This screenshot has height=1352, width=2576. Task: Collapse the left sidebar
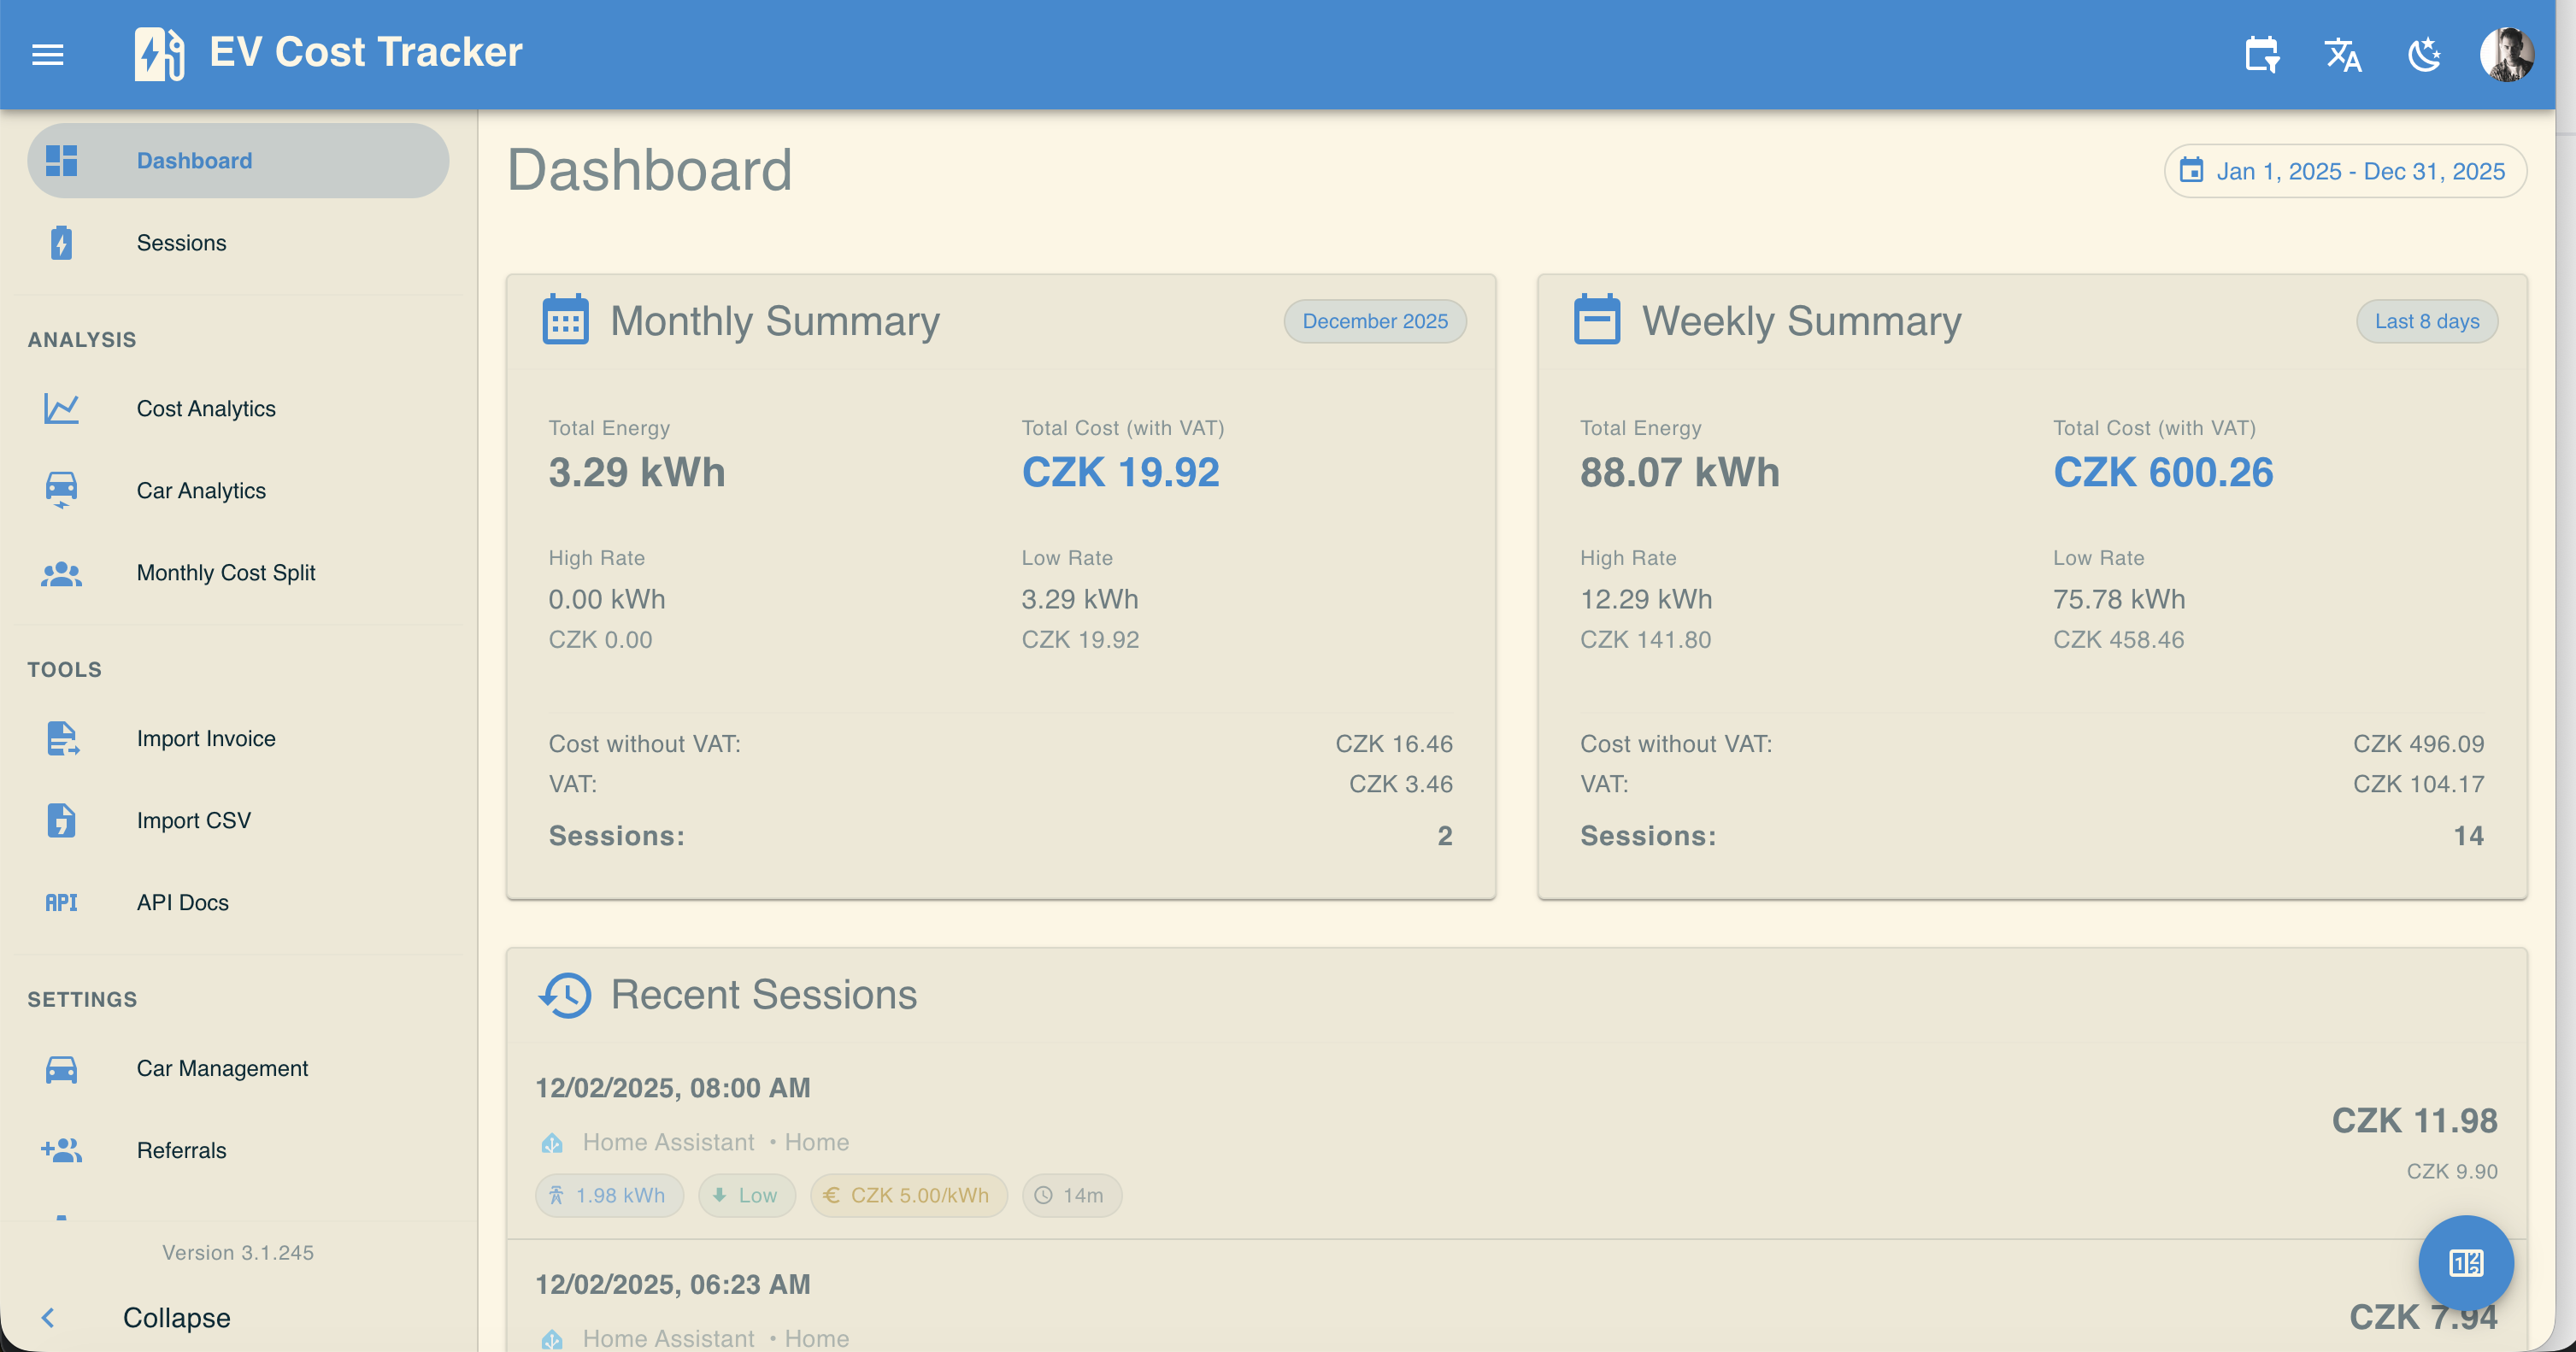[176, 1317]
